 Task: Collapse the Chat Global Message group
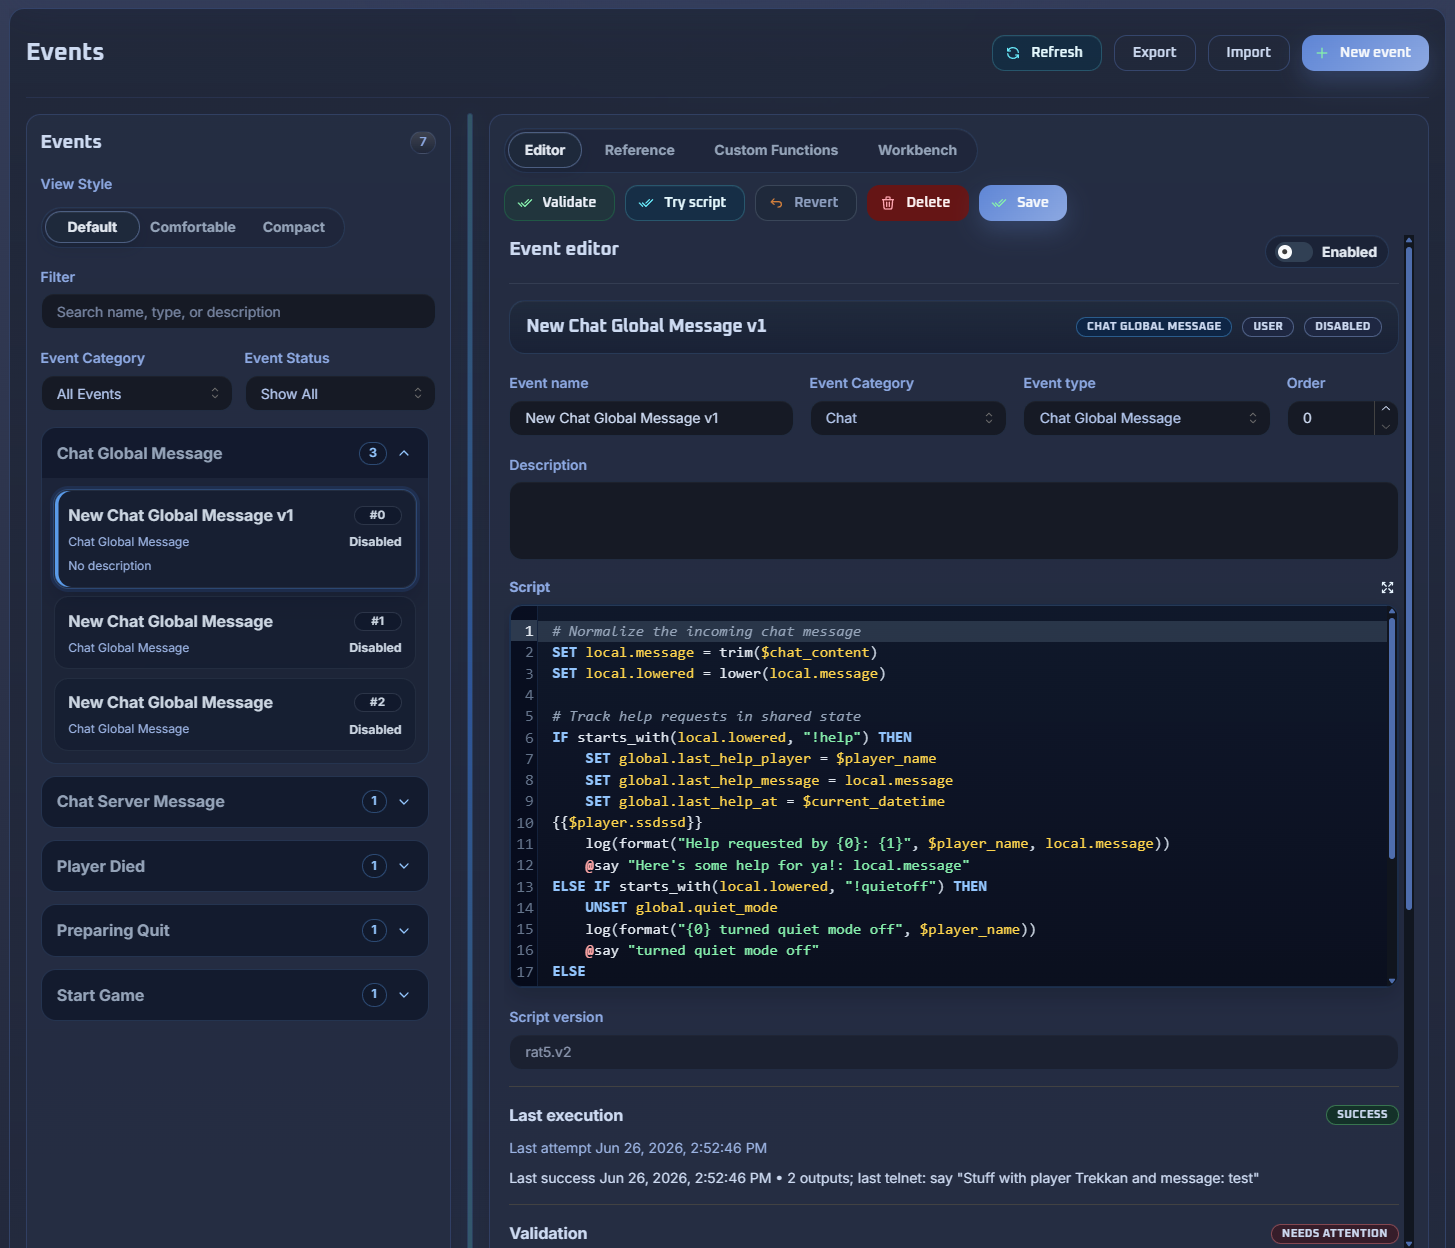tap(404, 453)
